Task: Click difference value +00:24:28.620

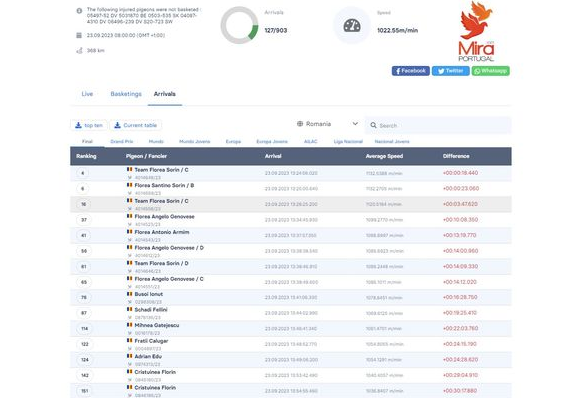Action: click(460, 360)
